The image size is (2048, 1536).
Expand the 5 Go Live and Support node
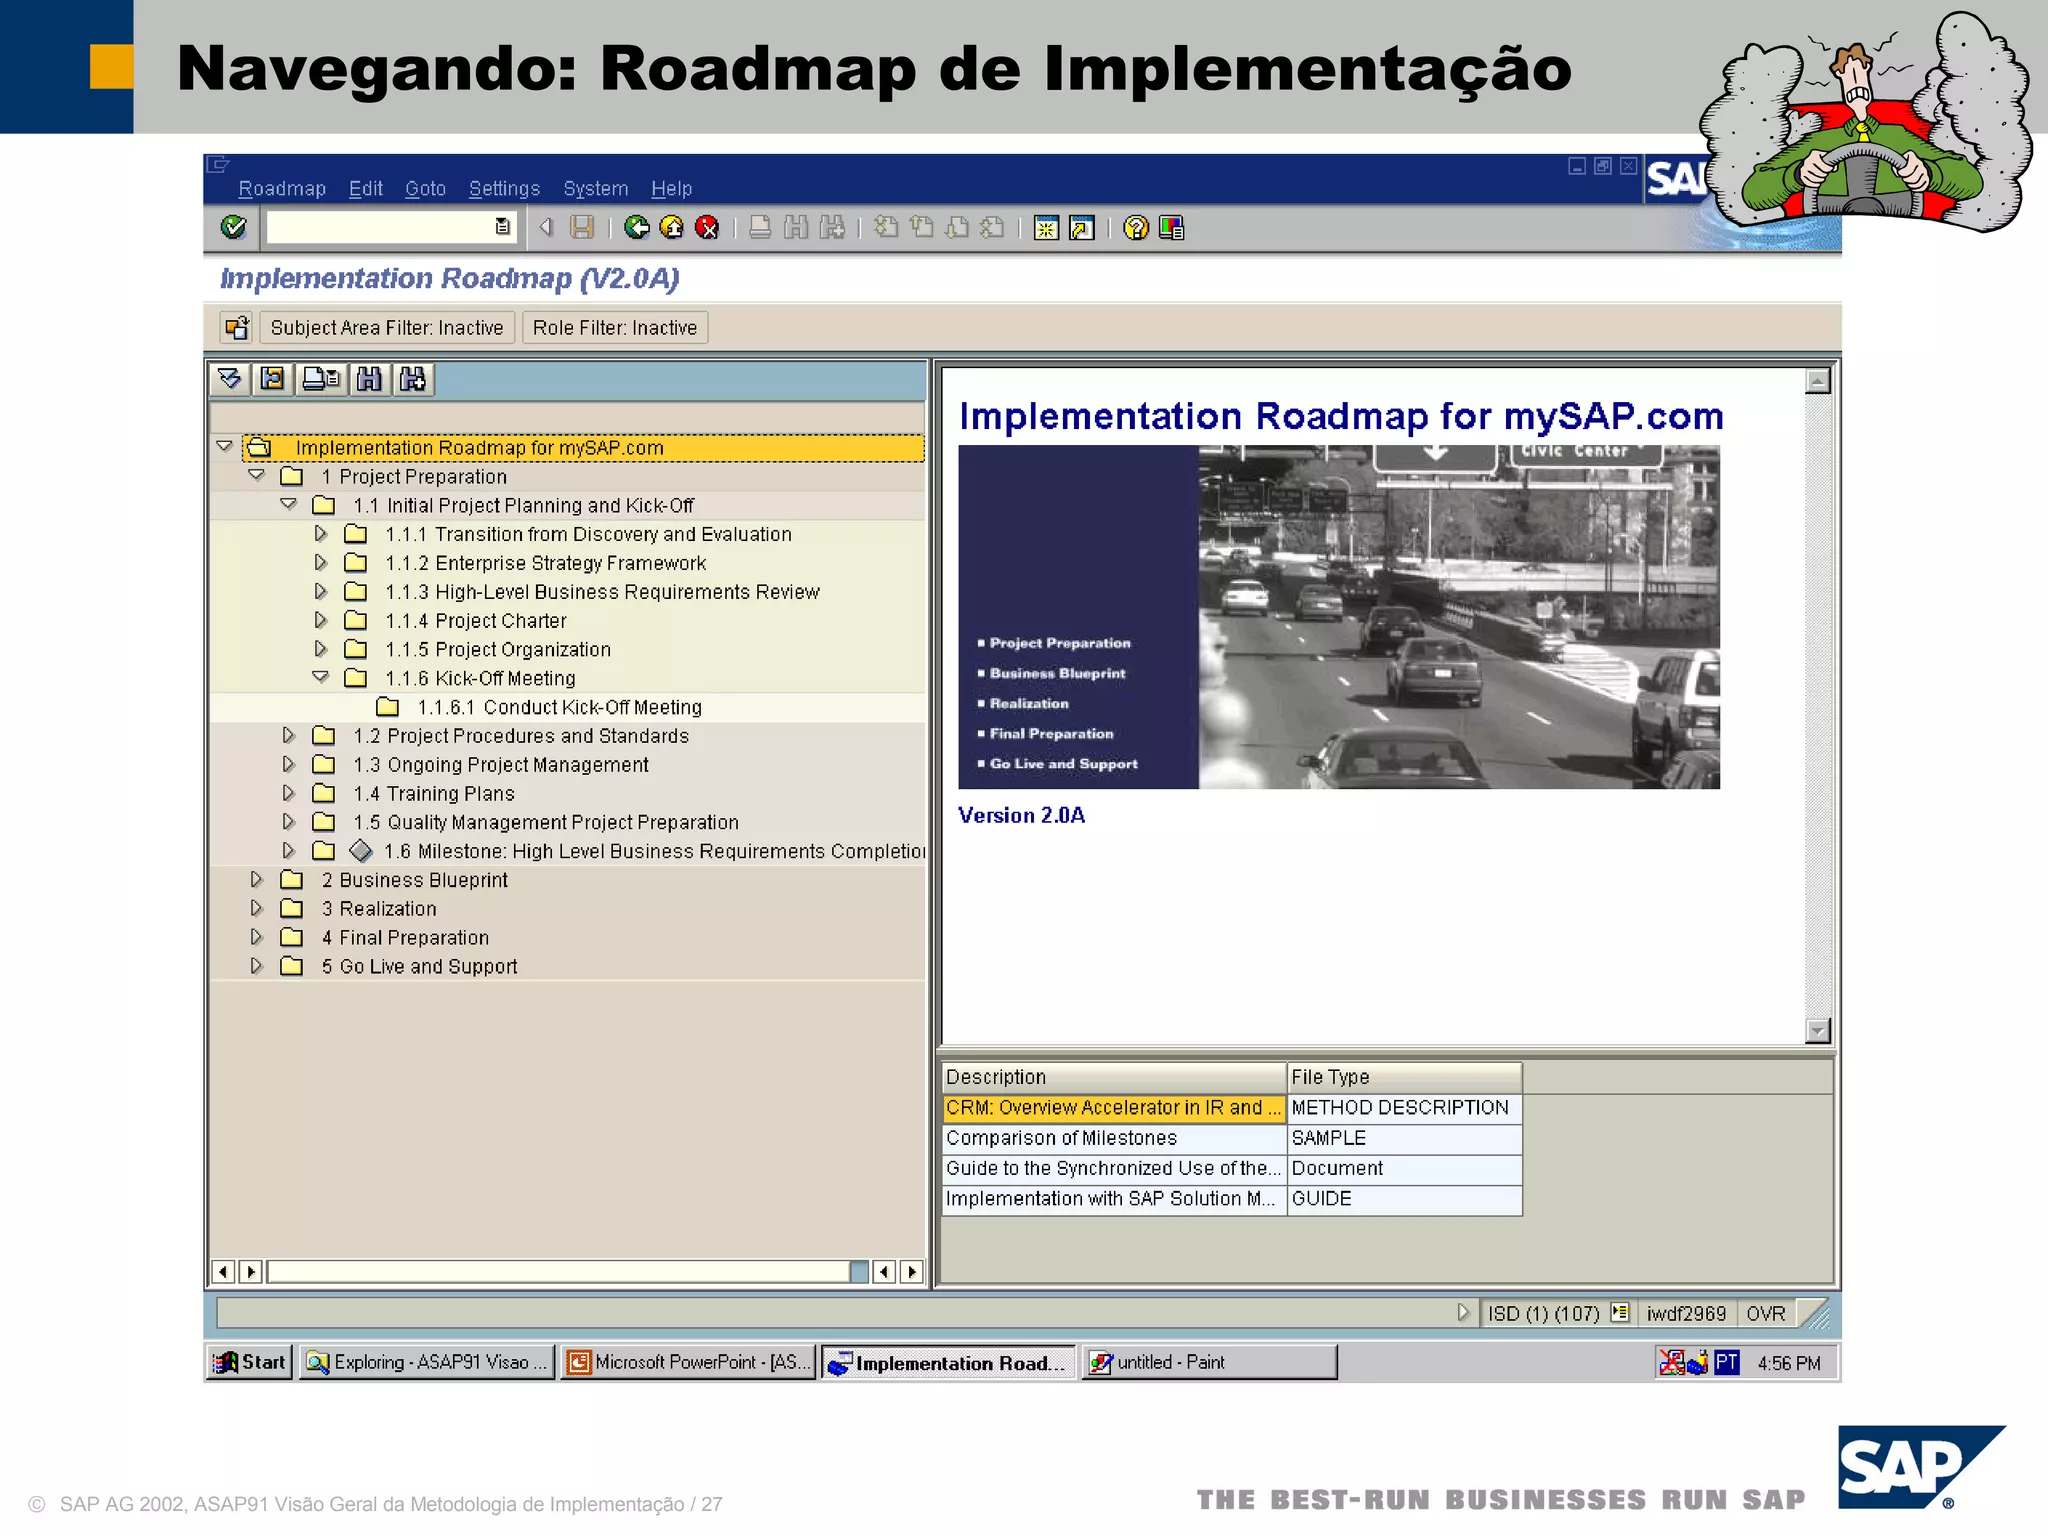pyautogui.click(x=257, y=966)
